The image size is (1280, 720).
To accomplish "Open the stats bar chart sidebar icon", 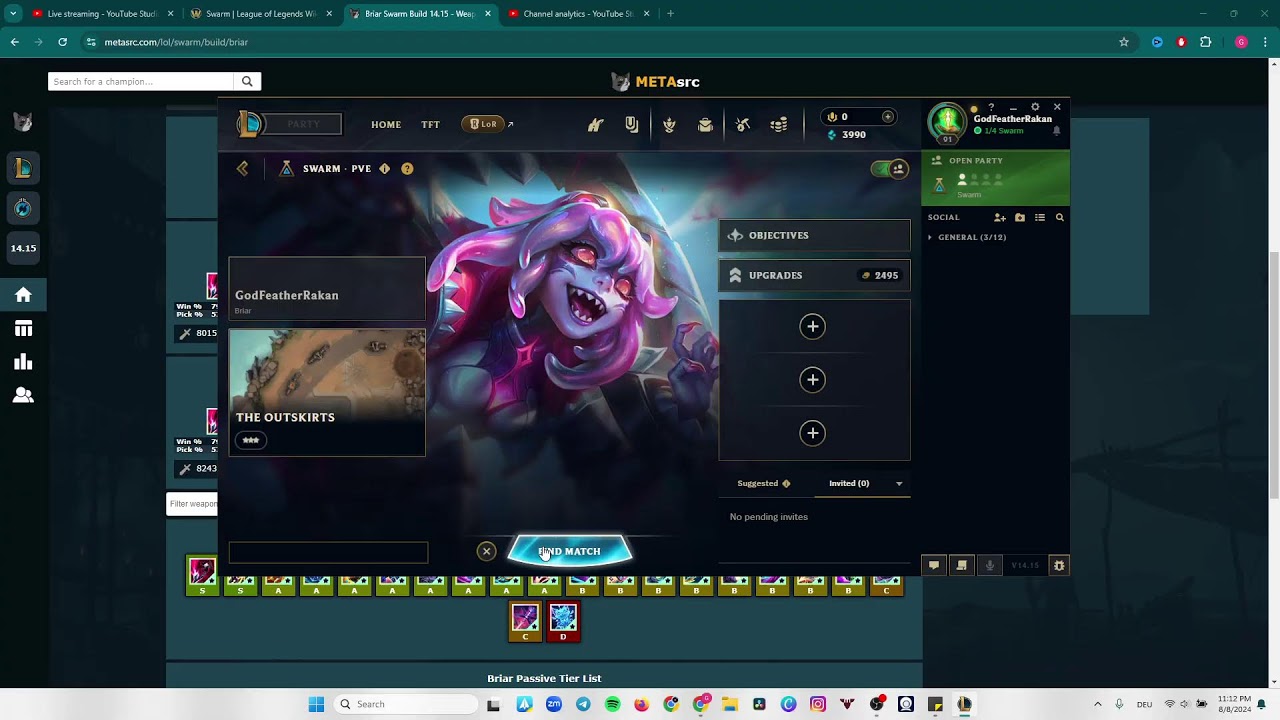I will click(23, 362).
